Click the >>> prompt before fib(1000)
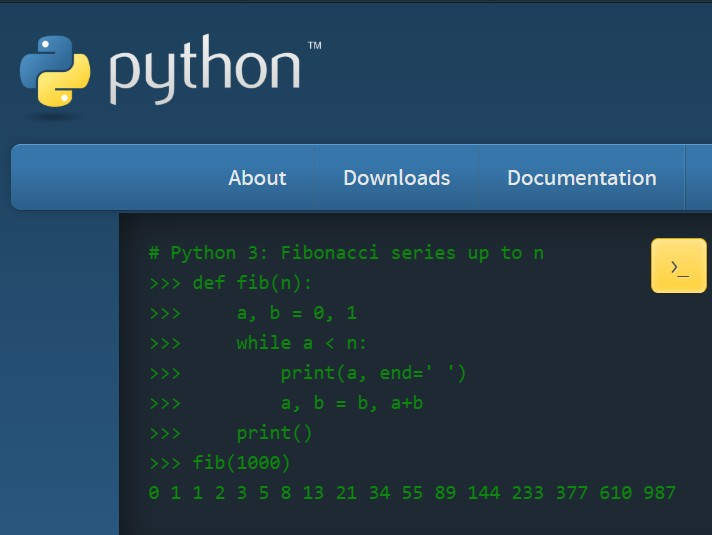 pos(164,463)
